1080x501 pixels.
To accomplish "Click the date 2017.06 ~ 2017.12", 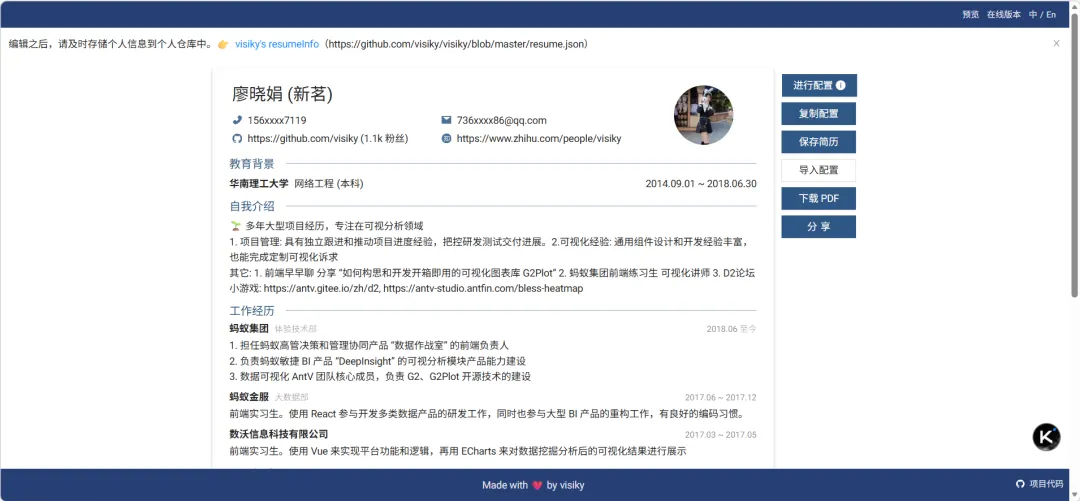I will (x=720, y=398).
